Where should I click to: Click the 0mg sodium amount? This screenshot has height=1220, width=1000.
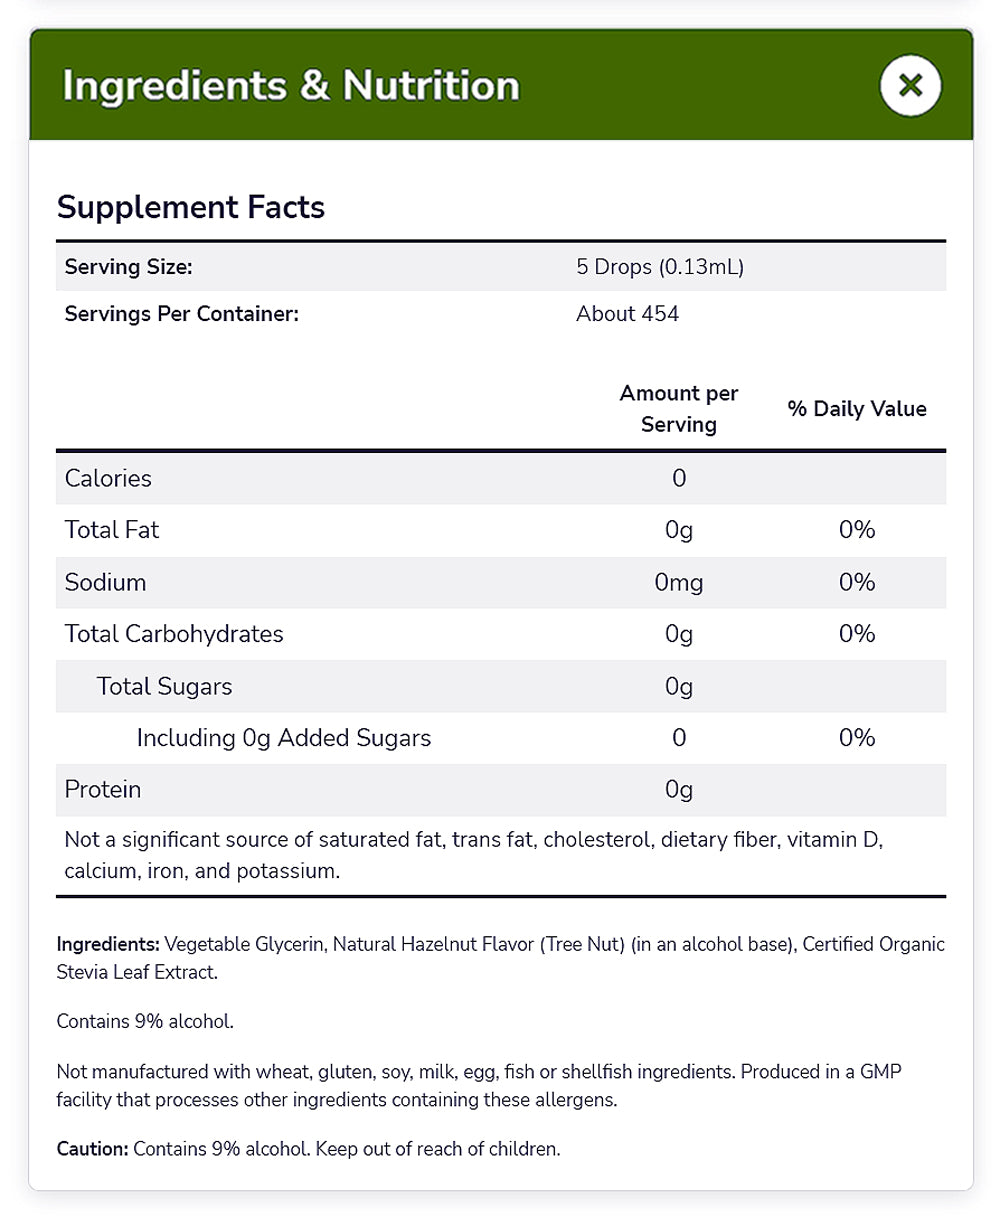pyautogui.click(x=679, y=582)
